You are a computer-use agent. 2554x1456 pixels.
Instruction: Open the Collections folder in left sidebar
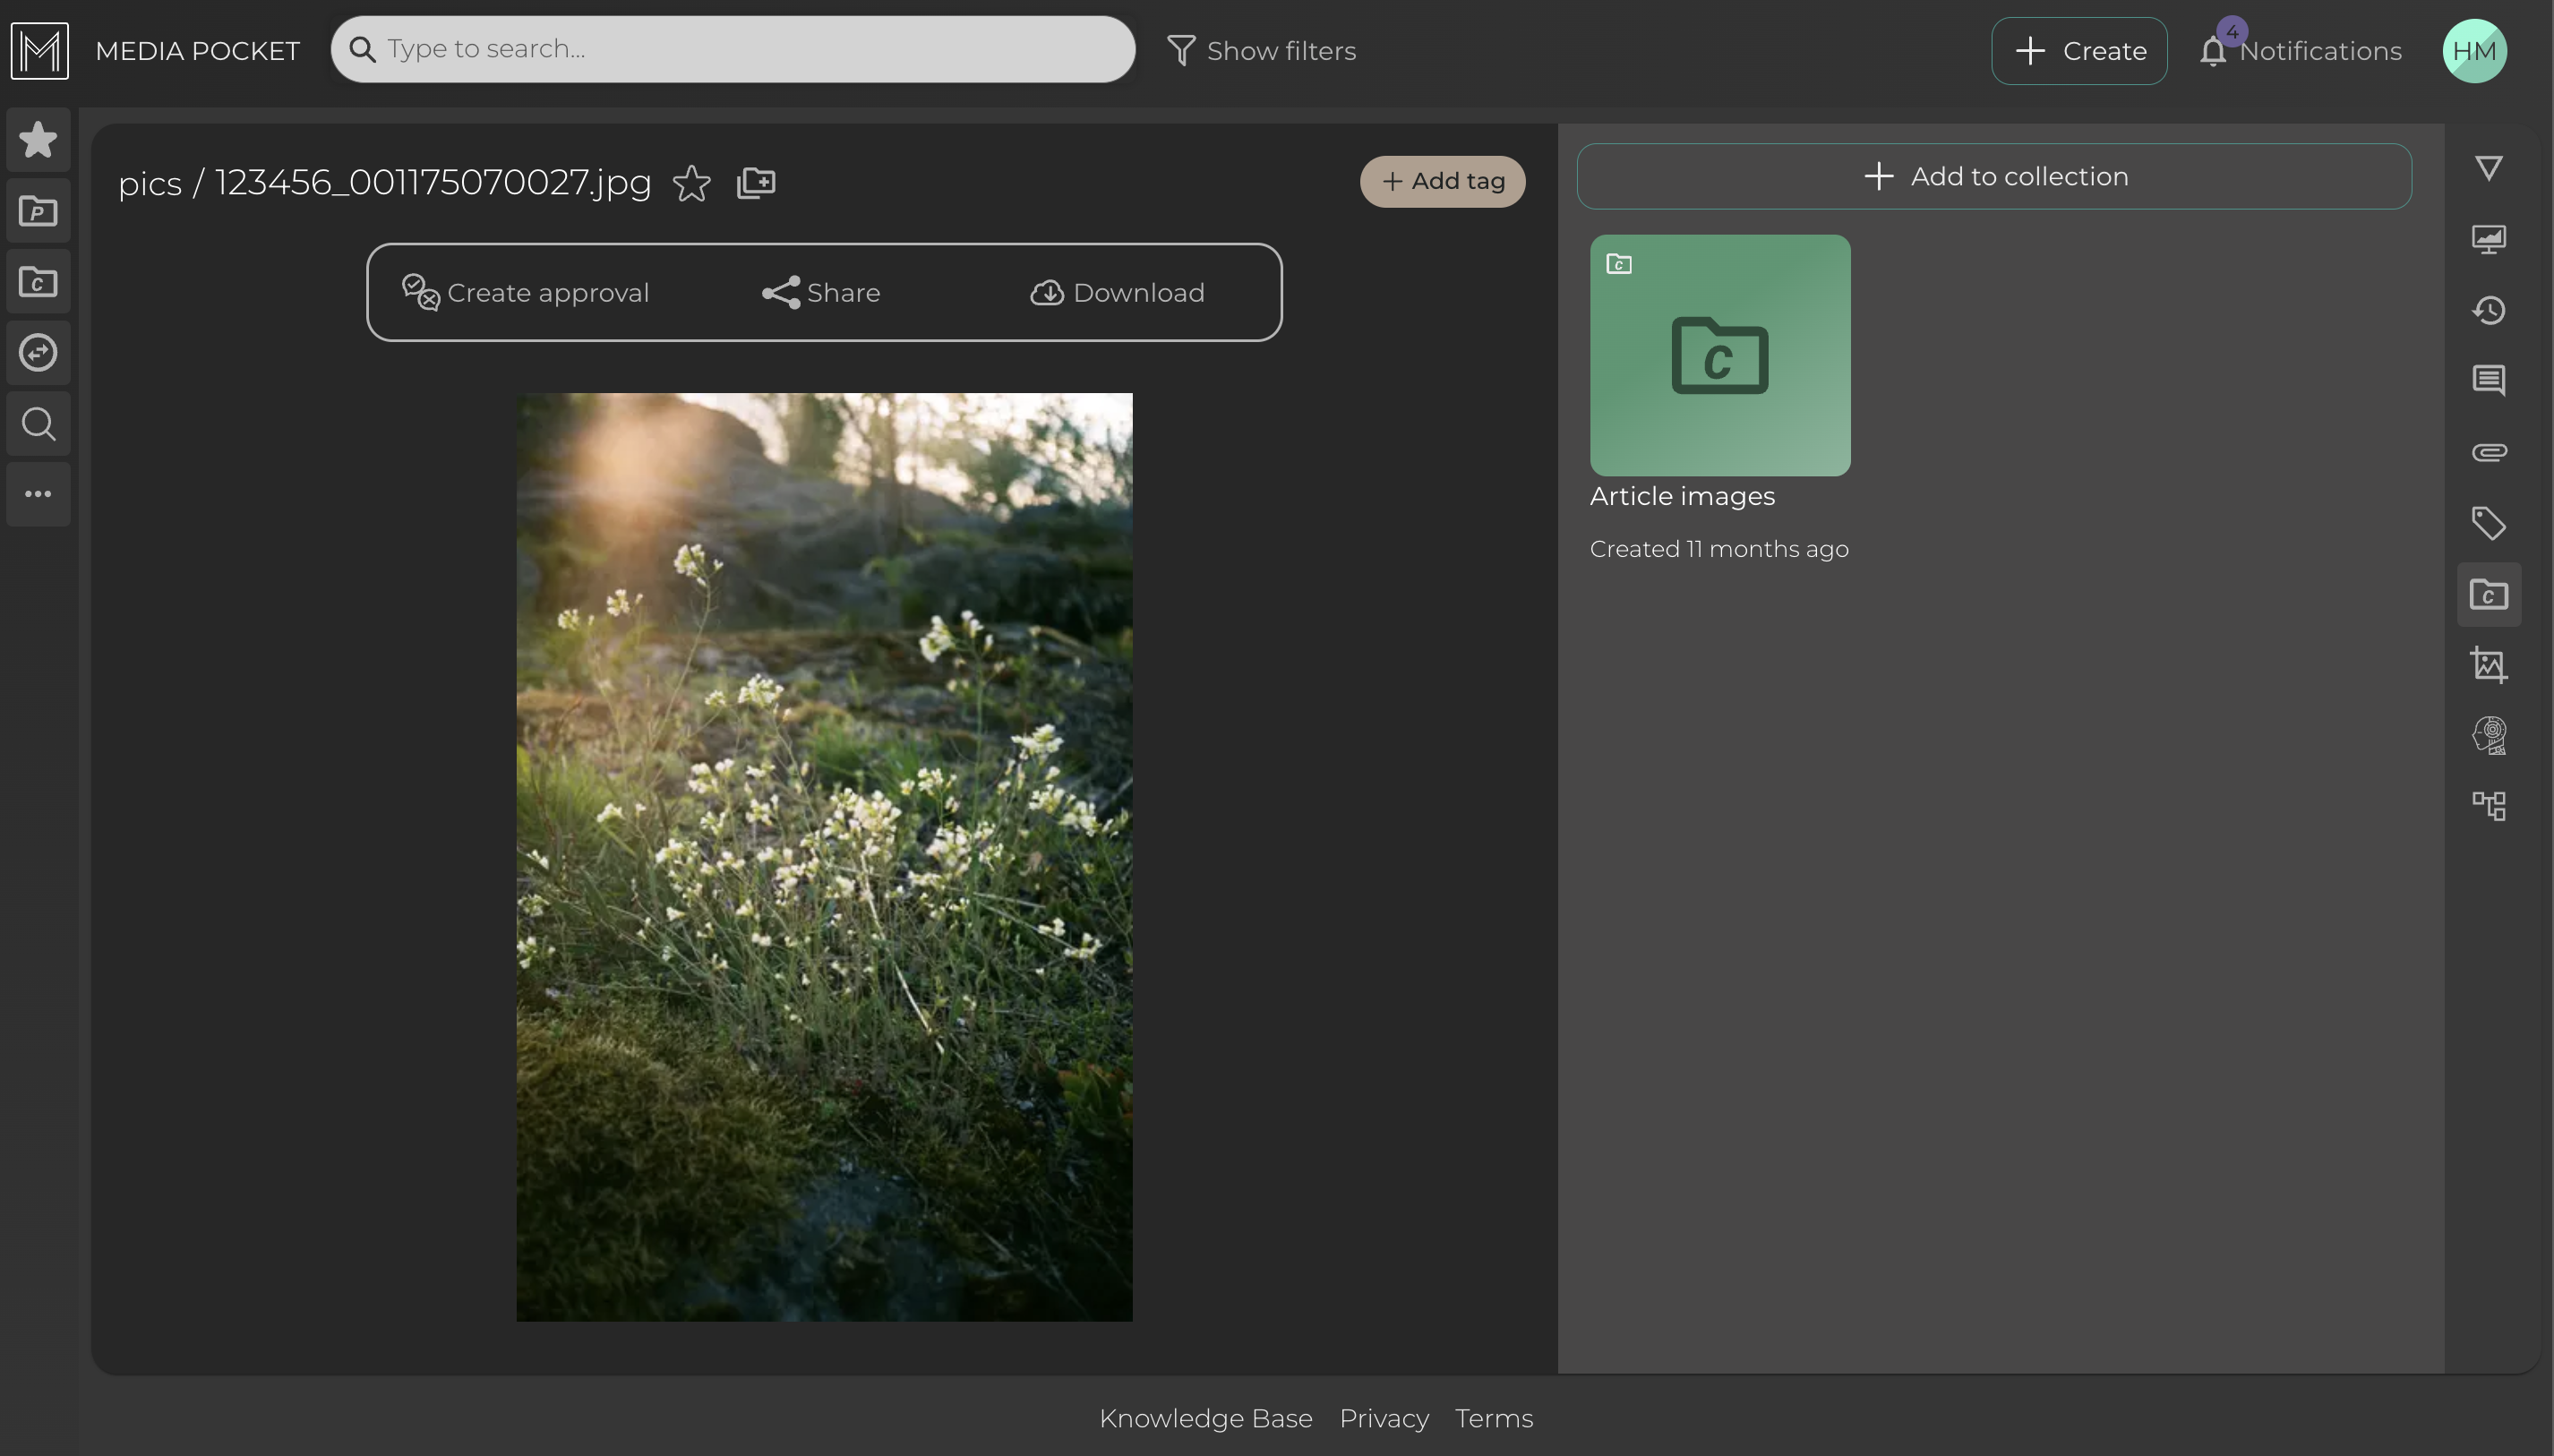[x=38, y=282]
